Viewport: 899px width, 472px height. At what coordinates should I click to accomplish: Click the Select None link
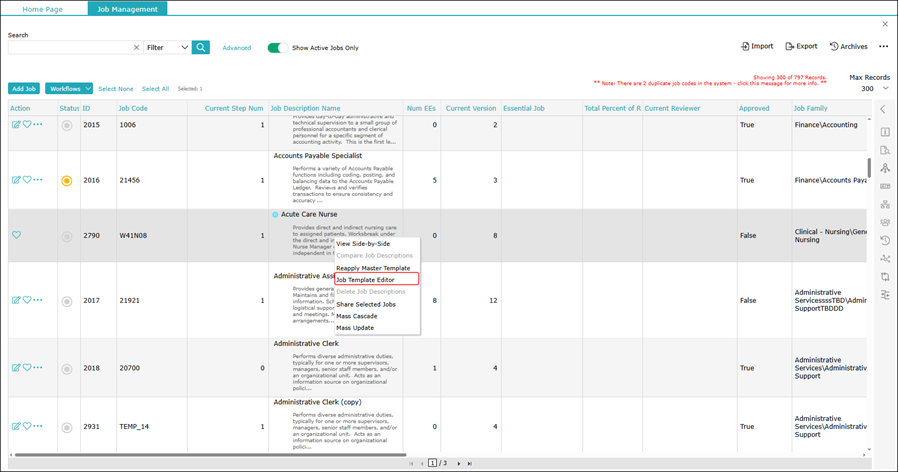pos(116,89)
